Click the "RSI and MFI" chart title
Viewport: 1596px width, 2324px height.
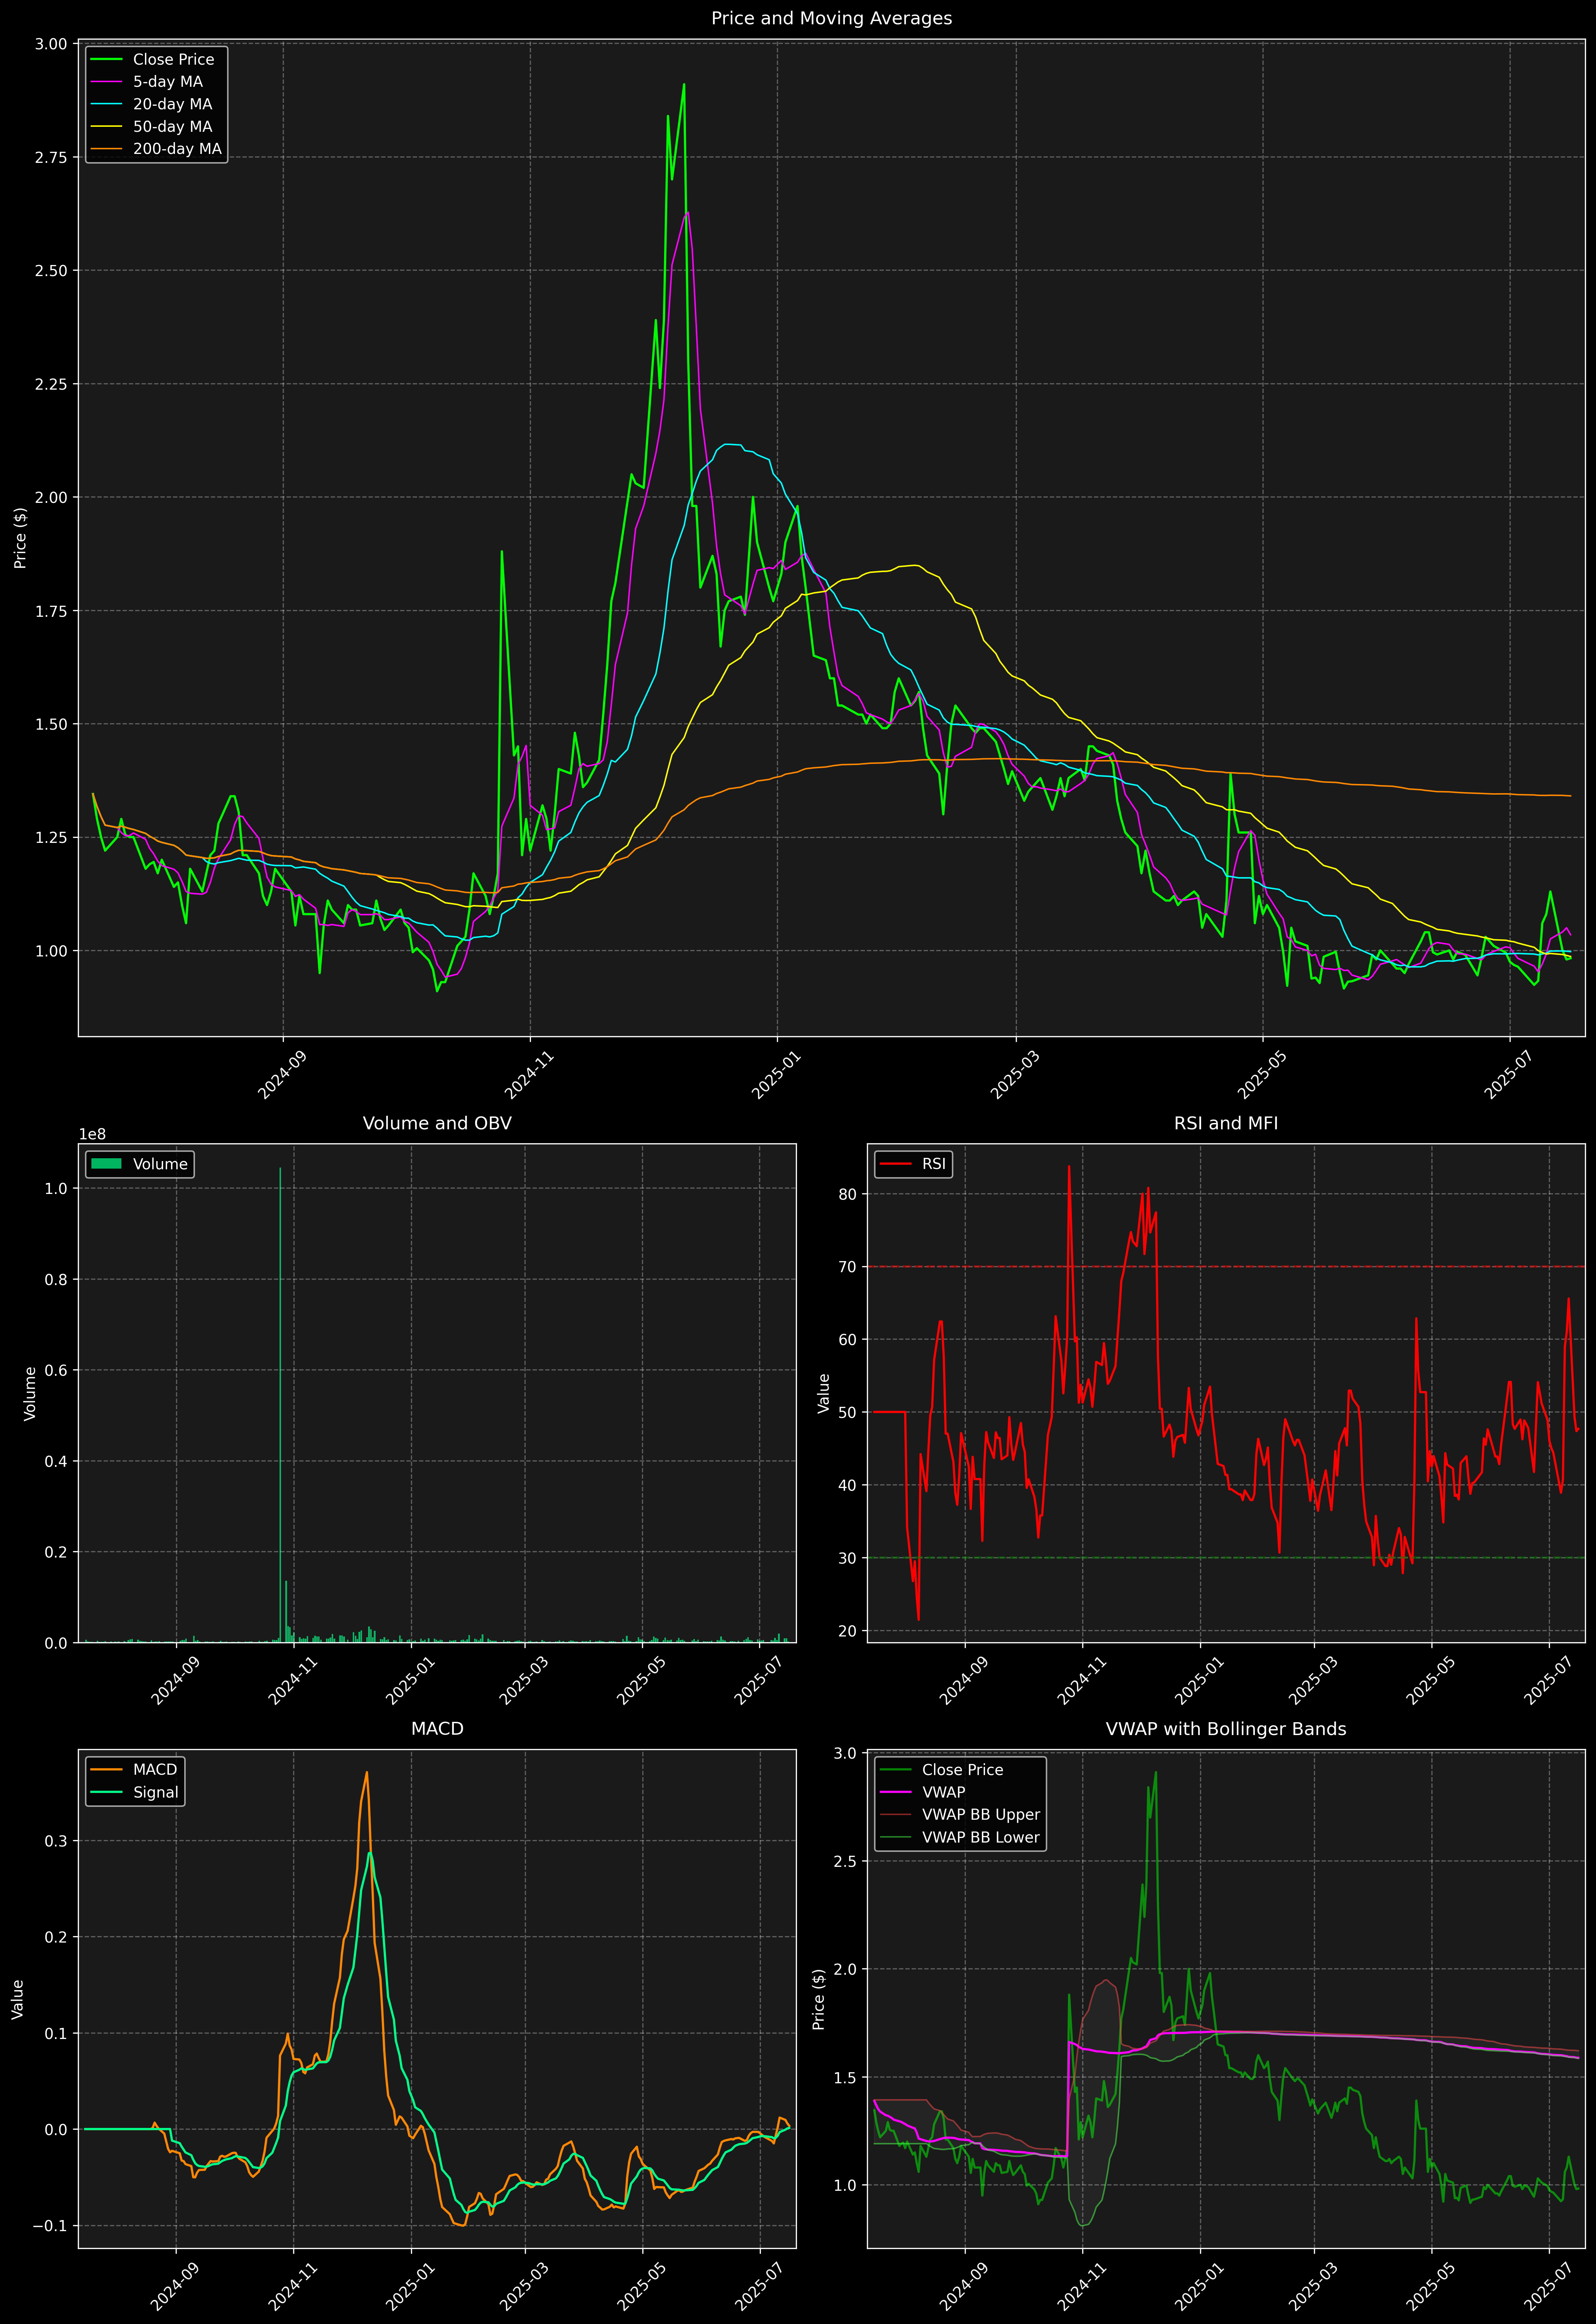[1226, 1123]
